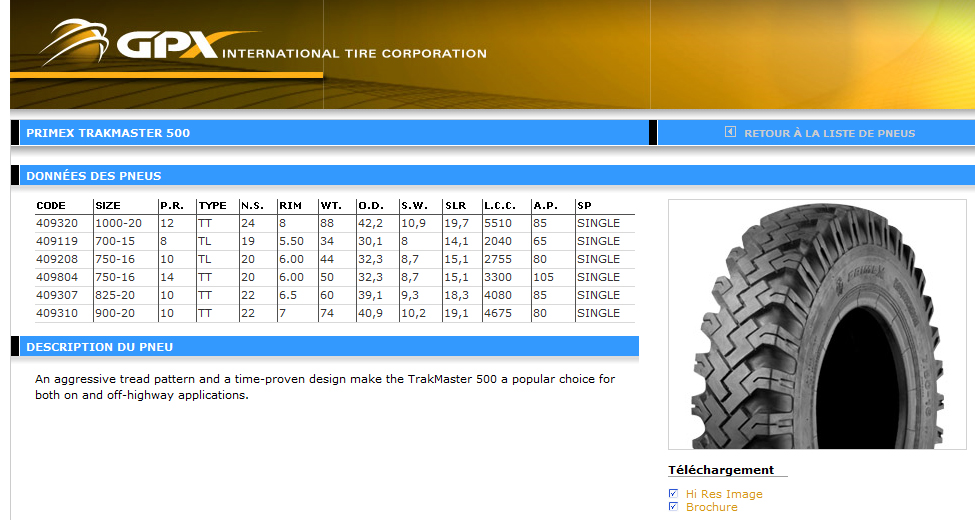This screenshot has height=520, width=975.
Task: Click size 750-16 in row 409208
Action: [115, 259]
